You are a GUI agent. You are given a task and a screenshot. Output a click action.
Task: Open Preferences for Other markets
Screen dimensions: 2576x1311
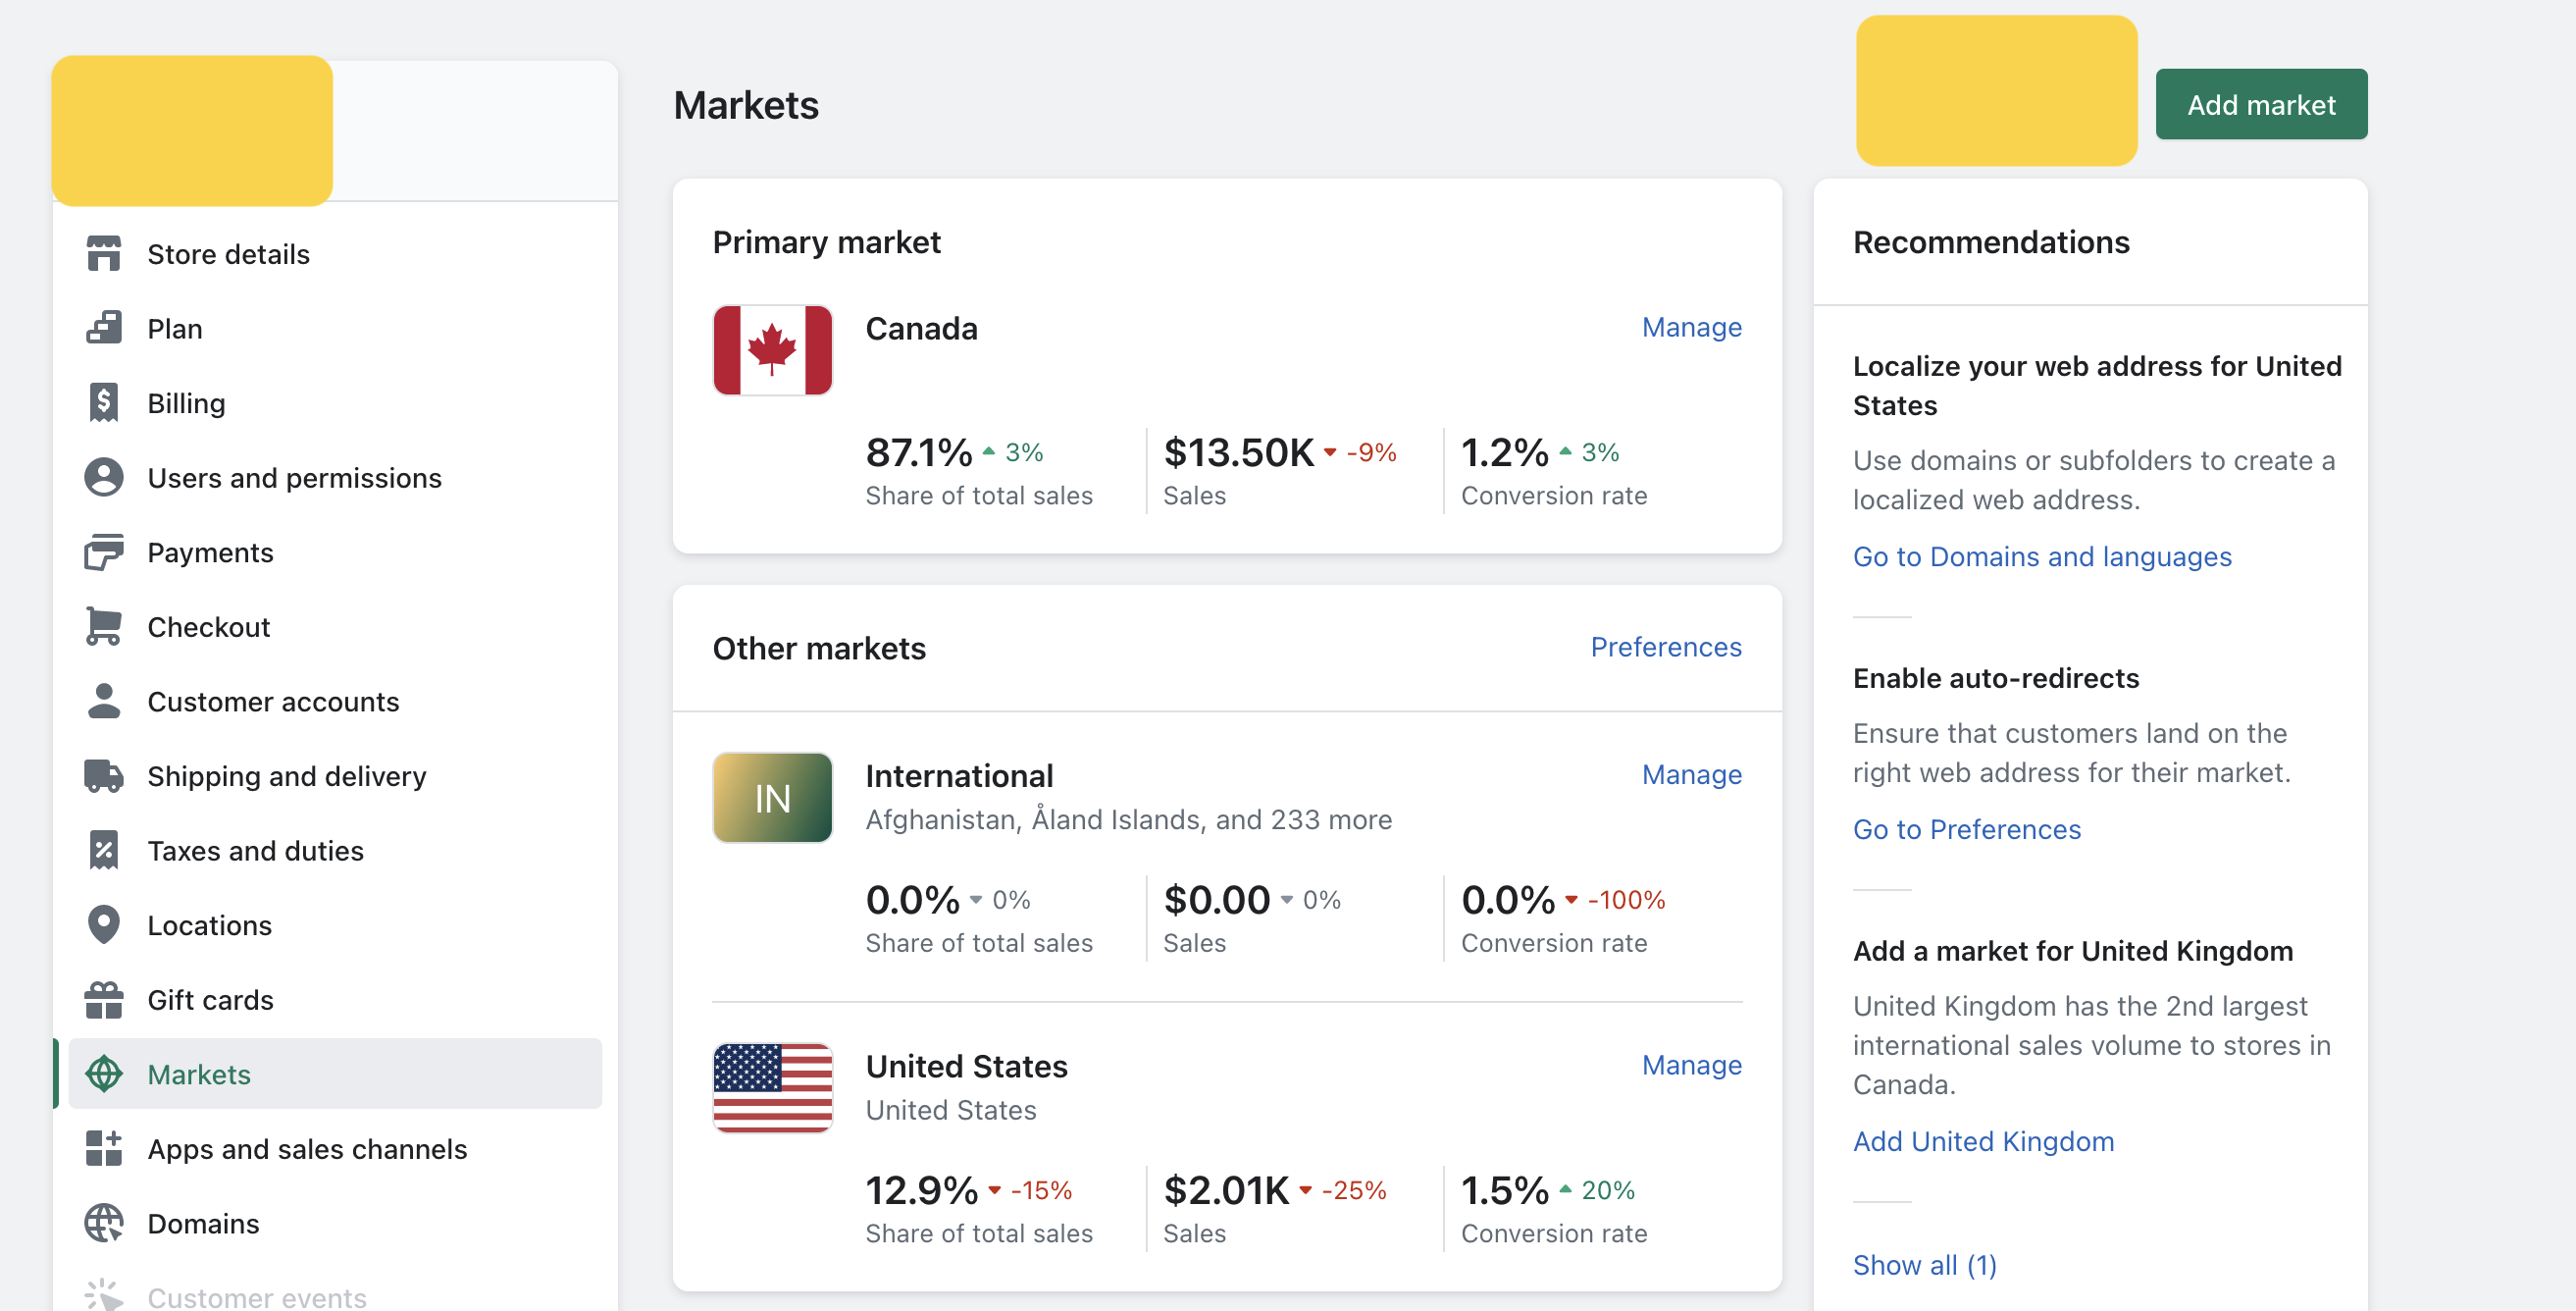coord(1665,647)
